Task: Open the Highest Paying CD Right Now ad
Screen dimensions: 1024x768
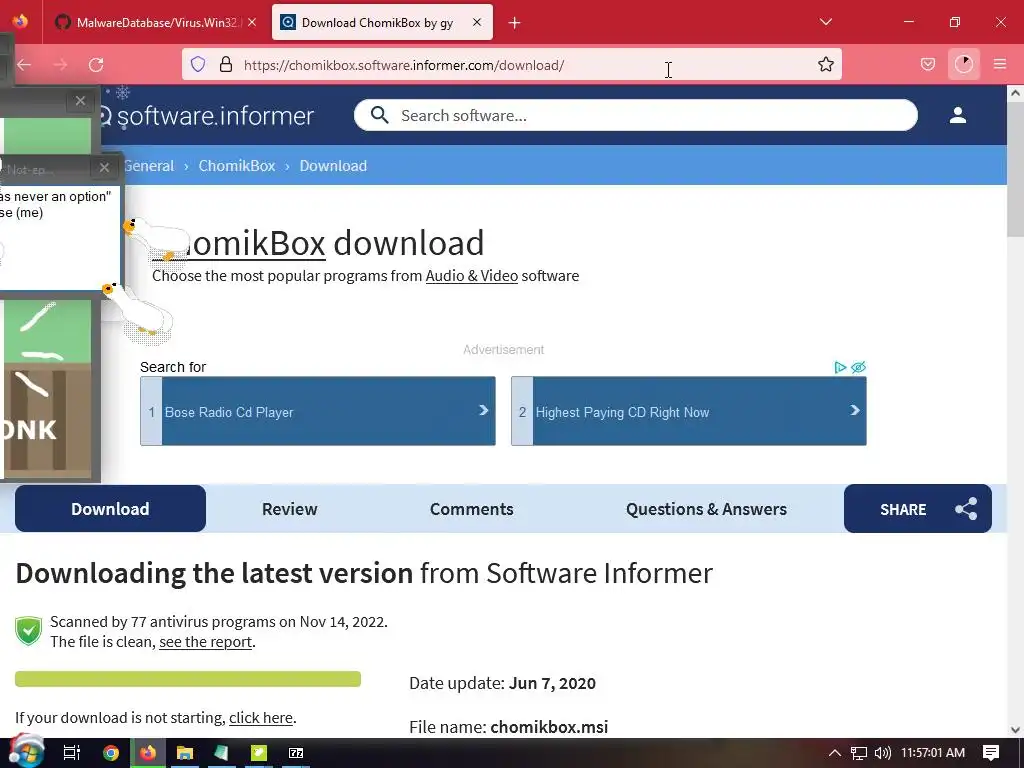Action: click(x=688, y=411)
